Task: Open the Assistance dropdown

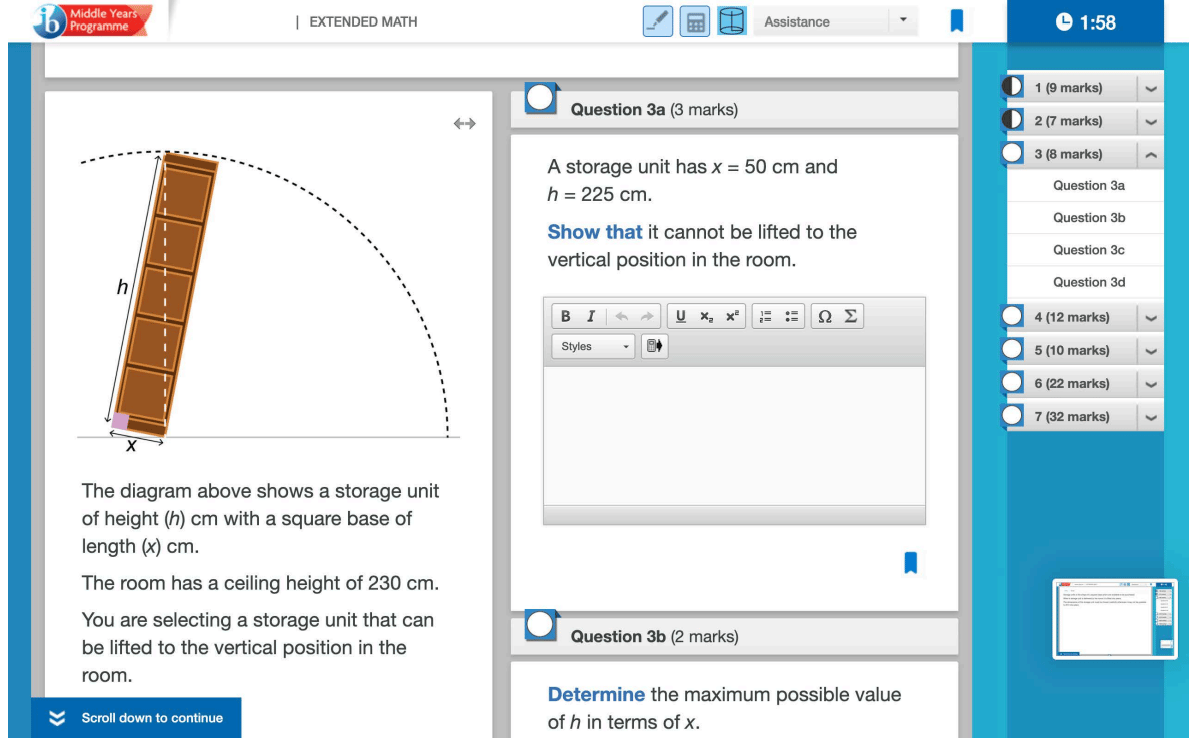Action: pyautogui.click(x=834, y=22)
